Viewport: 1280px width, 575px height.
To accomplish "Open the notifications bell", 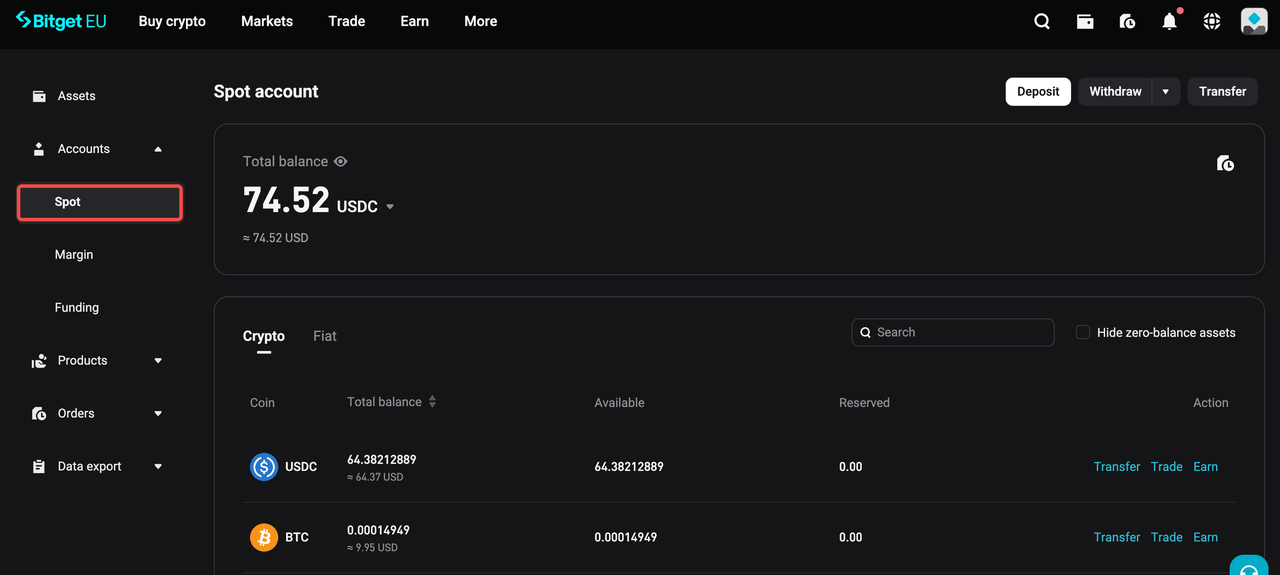I will click(1169, 21).
